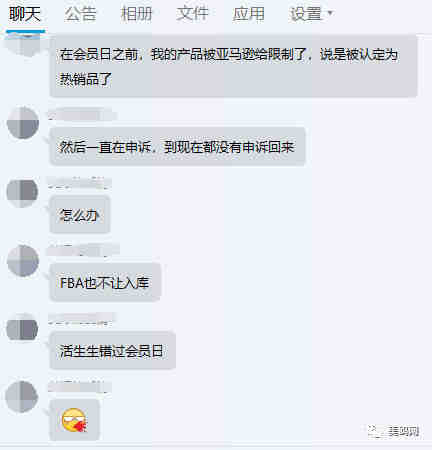
Task: Click avatar beside 怎么办 message
Action: click(22, 192)
